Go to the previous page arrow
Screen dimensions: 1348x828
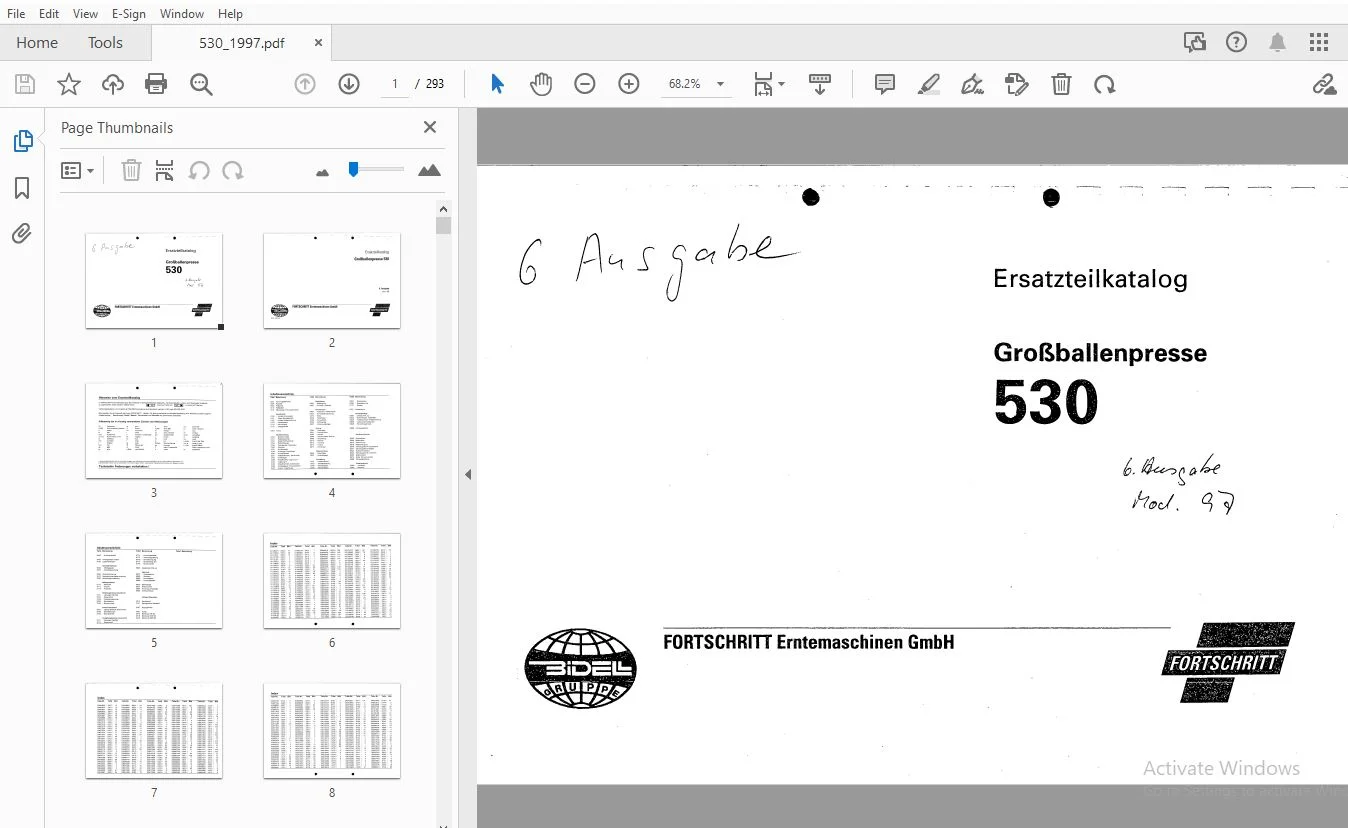(305, 84)
